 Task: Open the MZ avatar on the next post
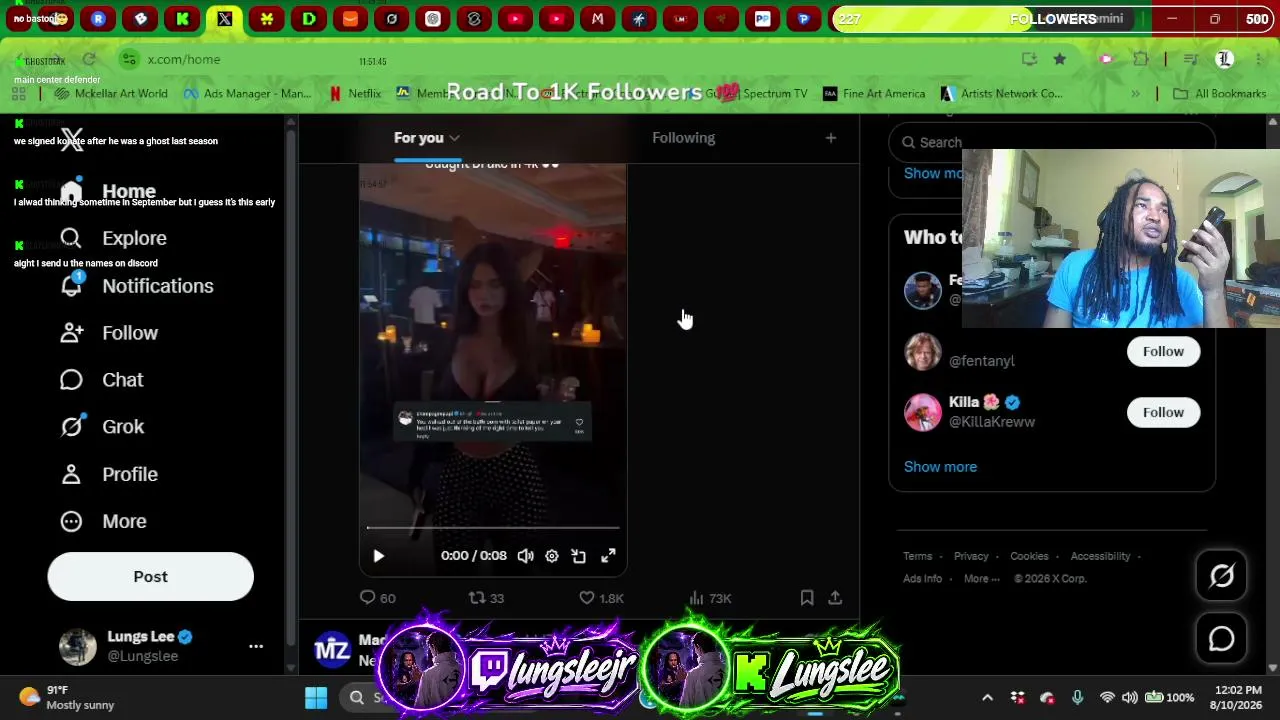(x=332, y=650)
